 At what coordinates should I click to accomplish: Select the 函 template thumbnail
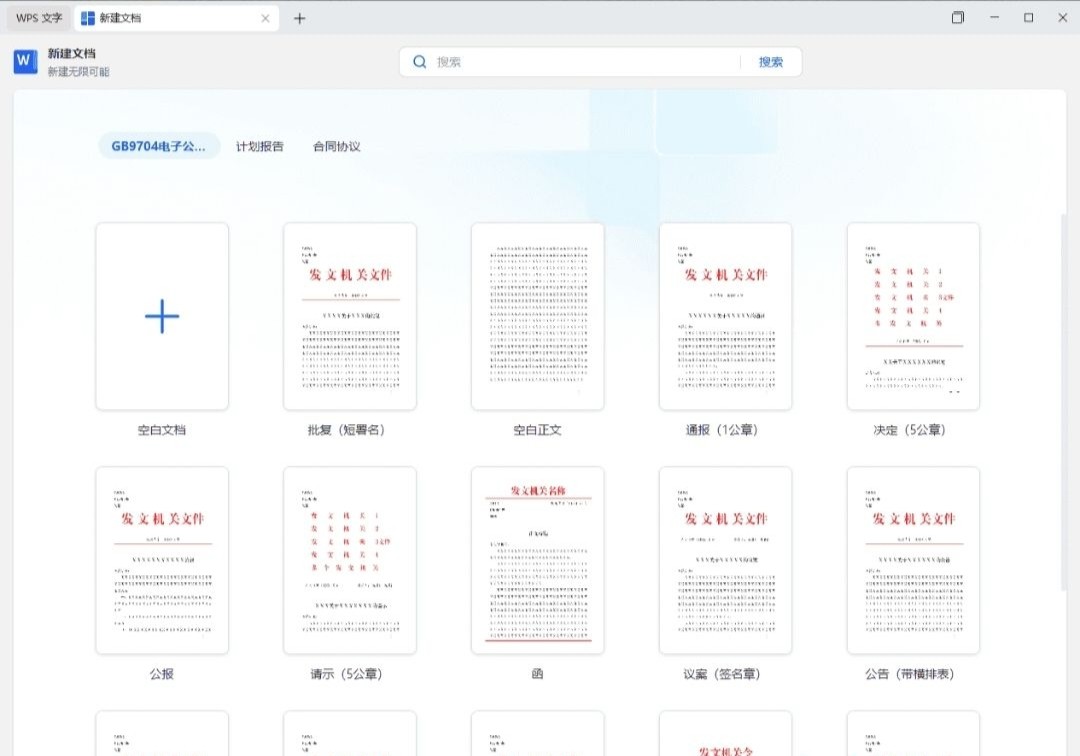point(538,561)
